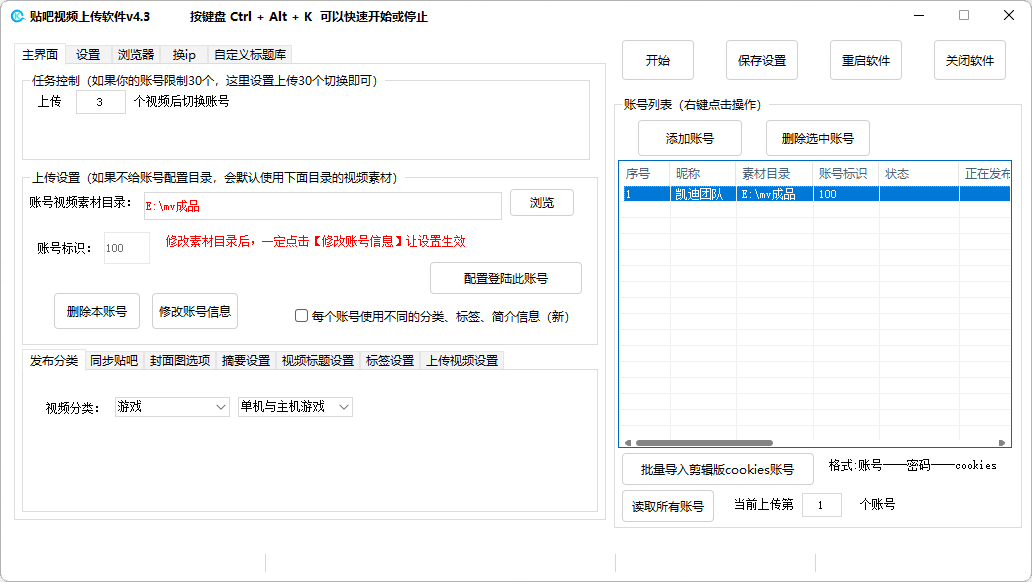Click the right arrow of the list scrollbar

coord(1002,443)
